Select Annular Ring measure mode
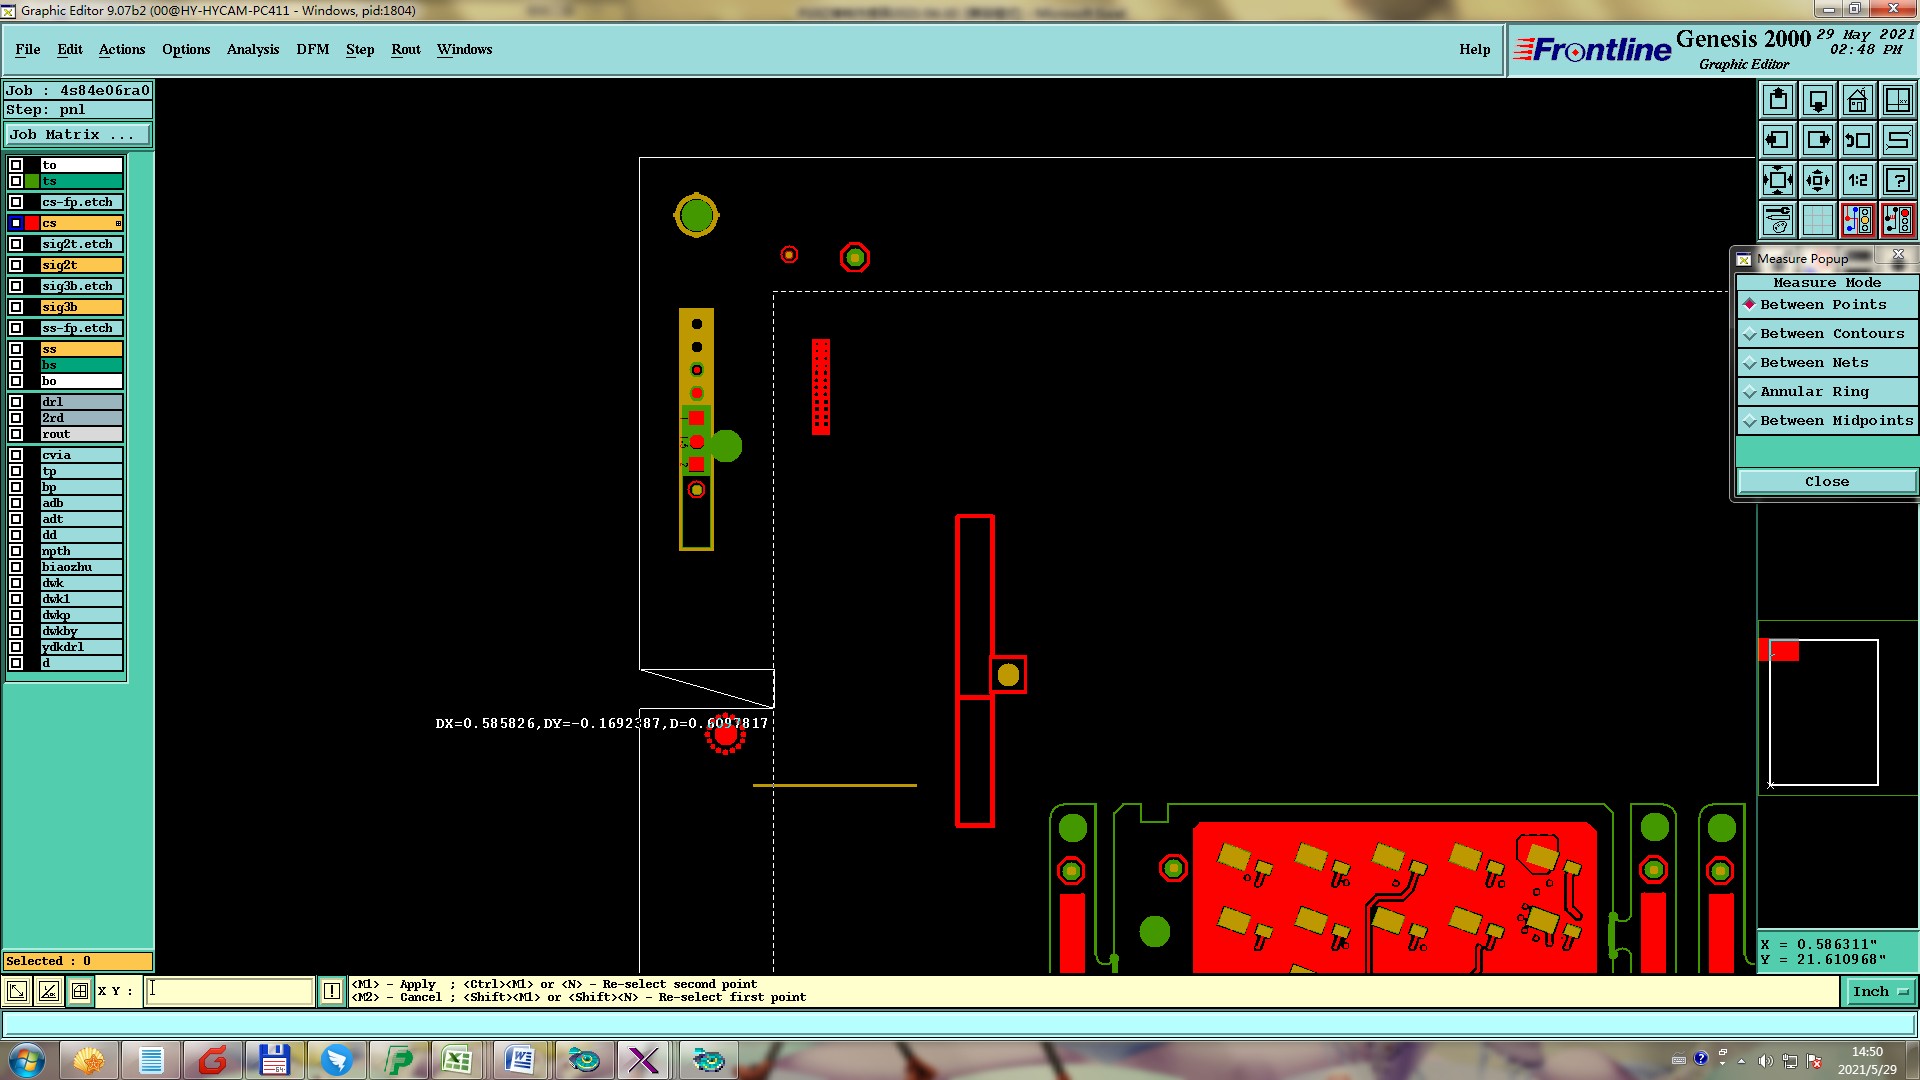 coord(1827,392)
